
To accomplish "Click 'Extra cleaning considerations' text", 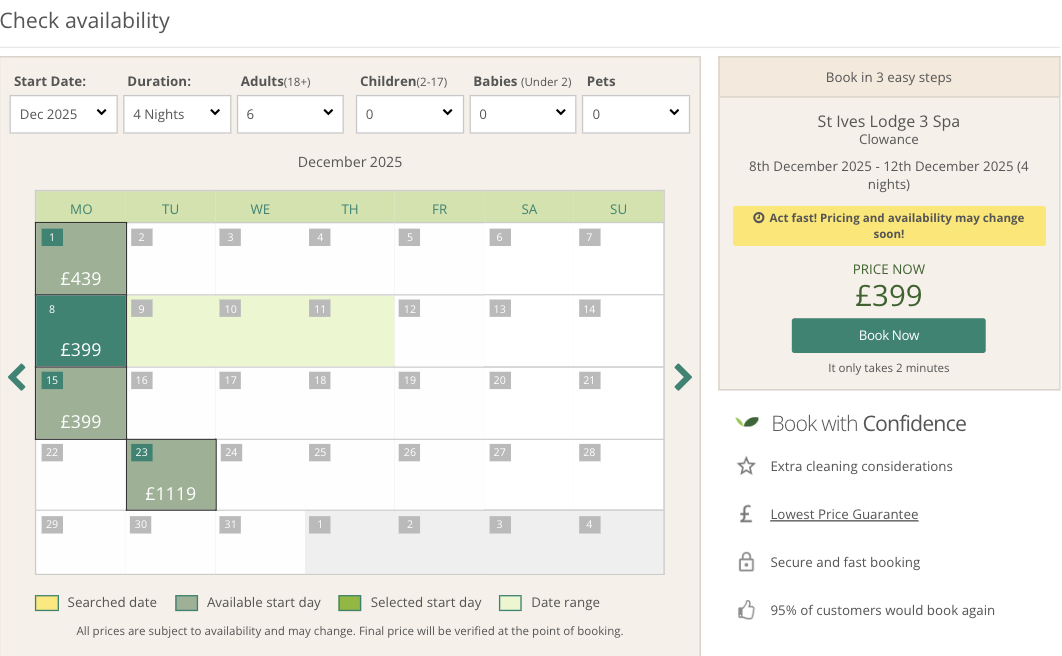I will click(x=861, y=466).
